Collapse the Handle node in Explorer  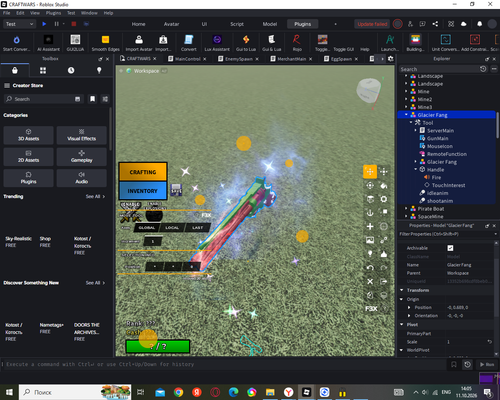coord(416,169)
